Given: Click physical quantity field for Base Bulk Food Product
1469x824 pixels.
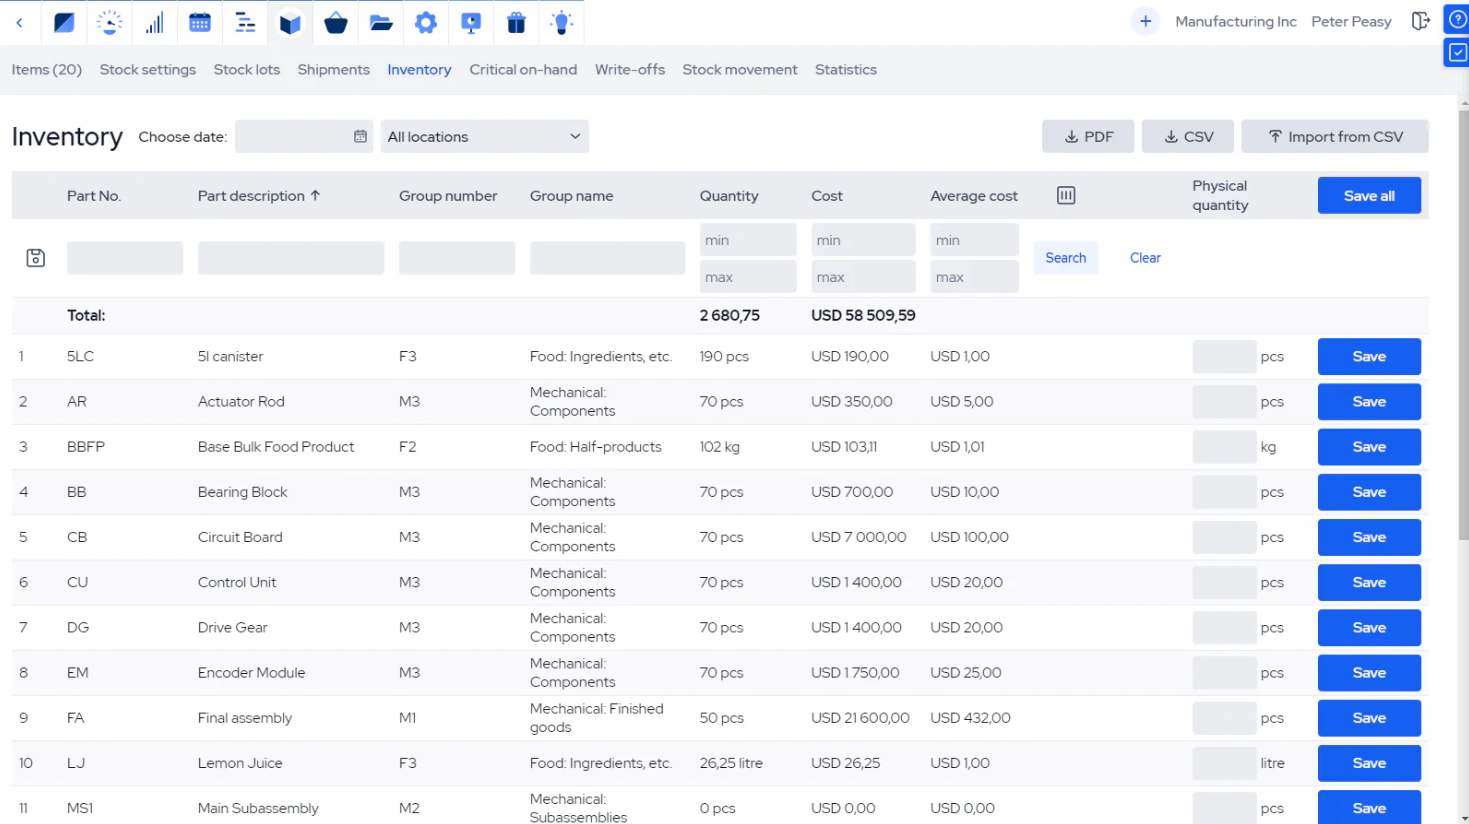Looking at the screenshot, I should coord(1224,447).
